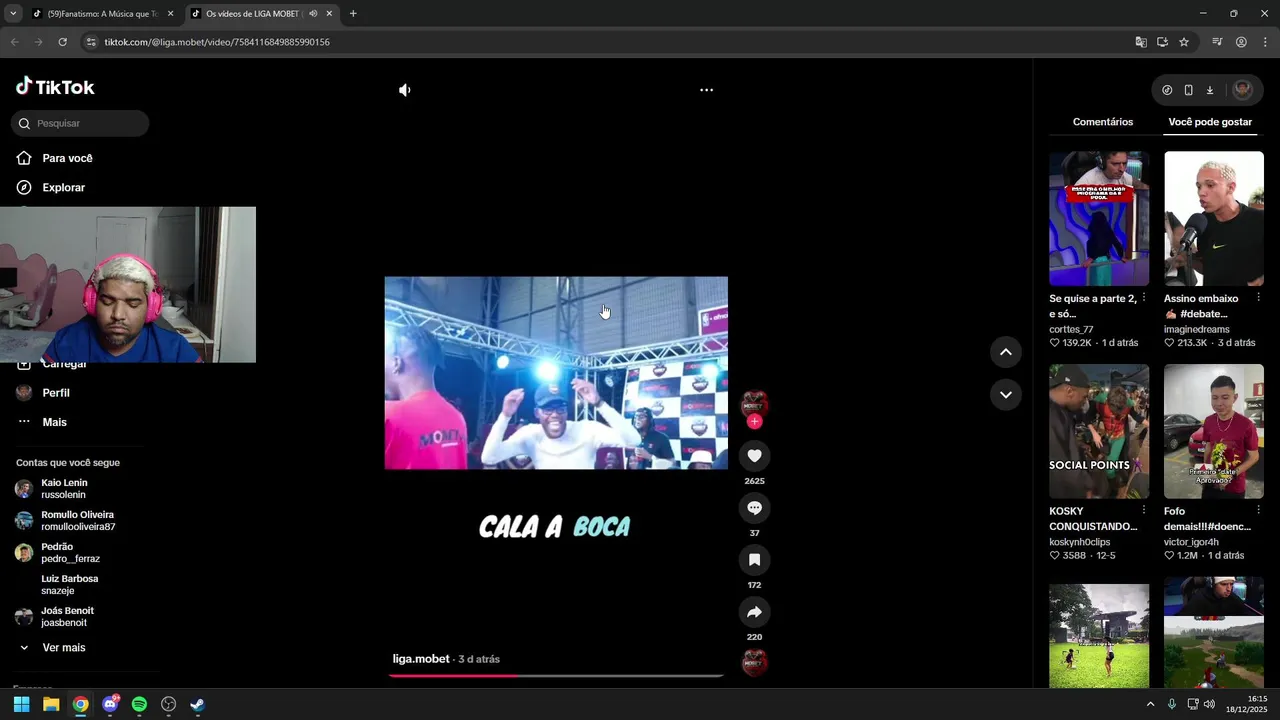Open Spotify from the taskbar
This screenshot has height=720, width=1280.
click(139, 704)
